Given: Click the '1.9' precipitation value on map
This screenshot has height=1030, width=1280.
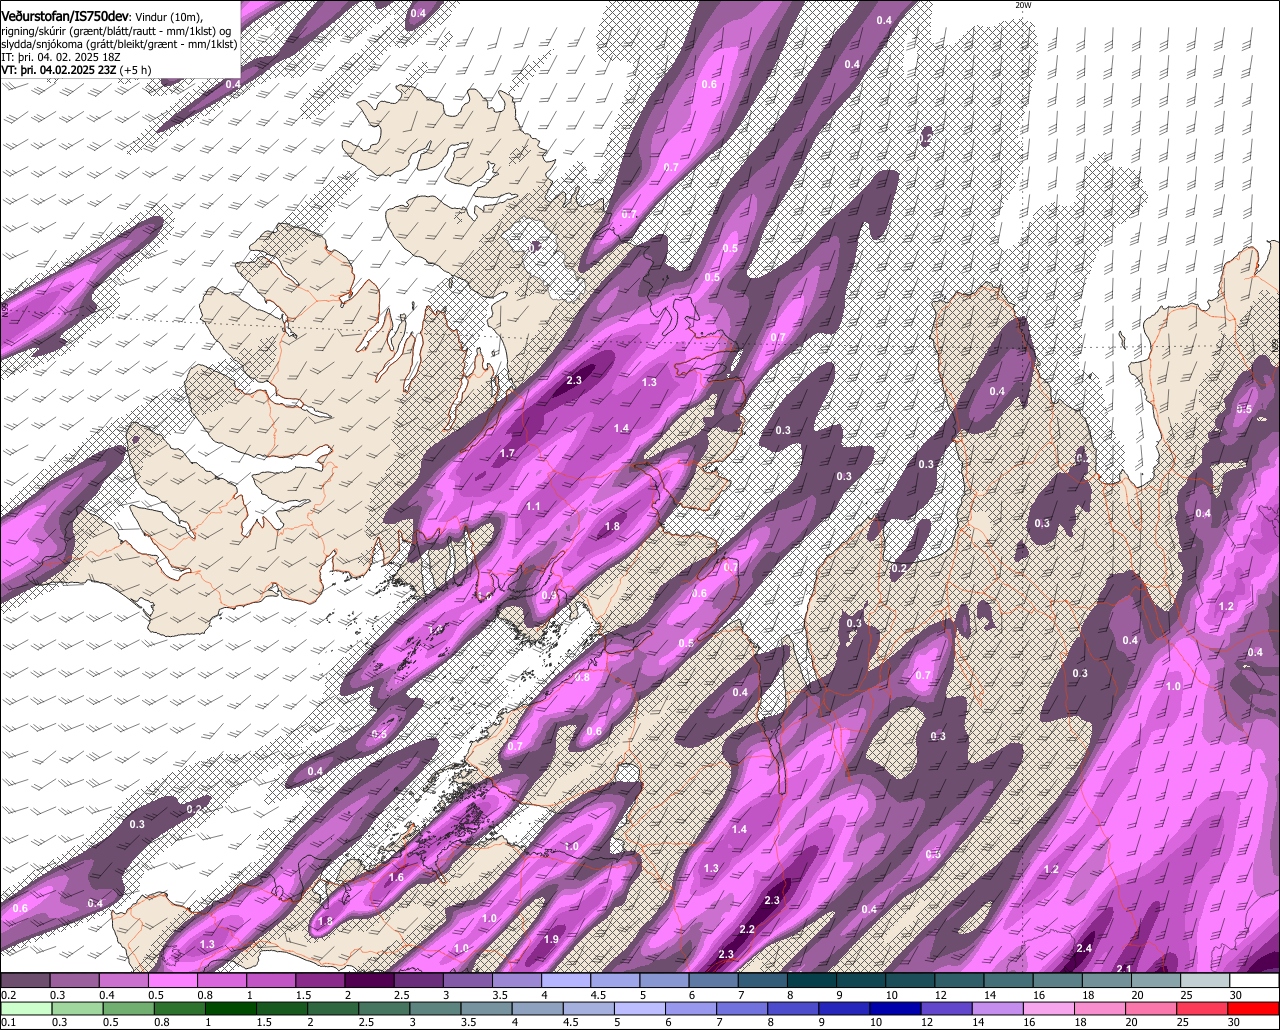Looking at the screenshot, I should tap(551, 939).
